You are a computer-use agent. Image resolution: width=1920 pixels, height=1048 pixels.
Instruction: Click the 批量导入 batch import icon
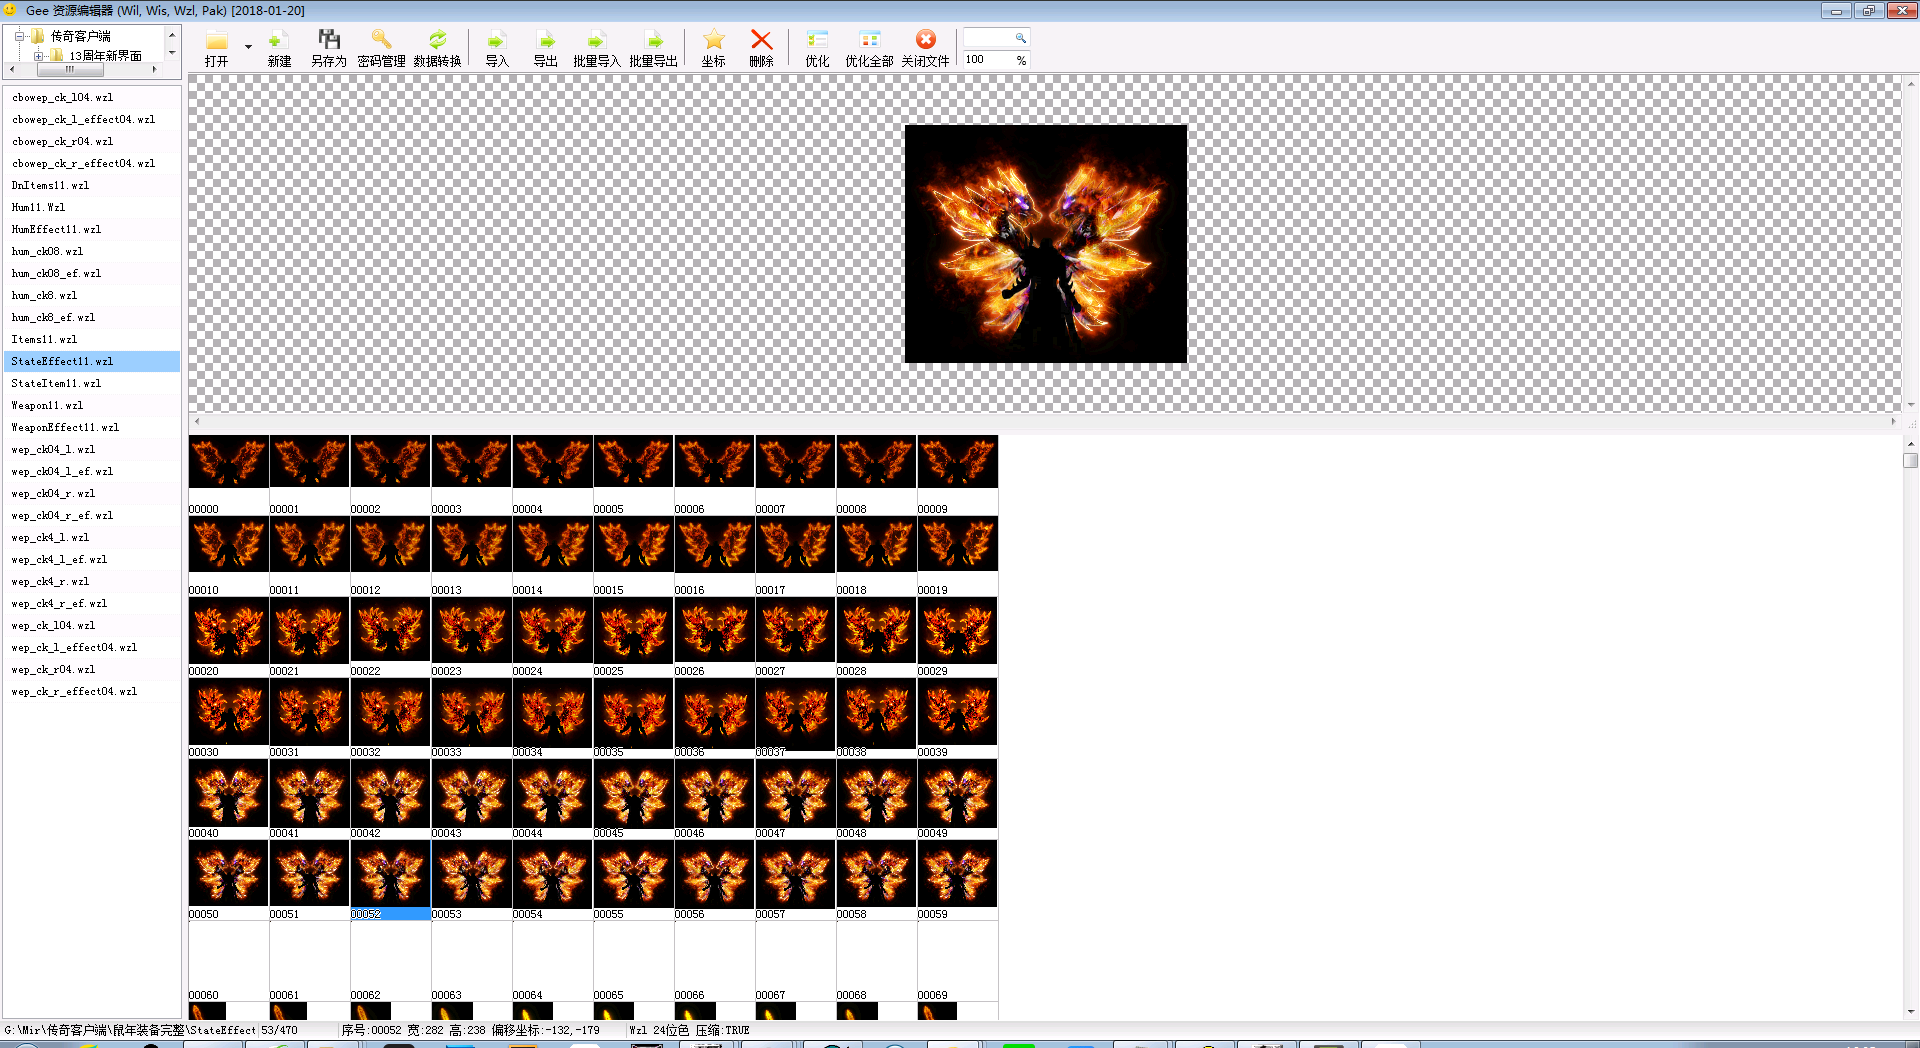596,40
